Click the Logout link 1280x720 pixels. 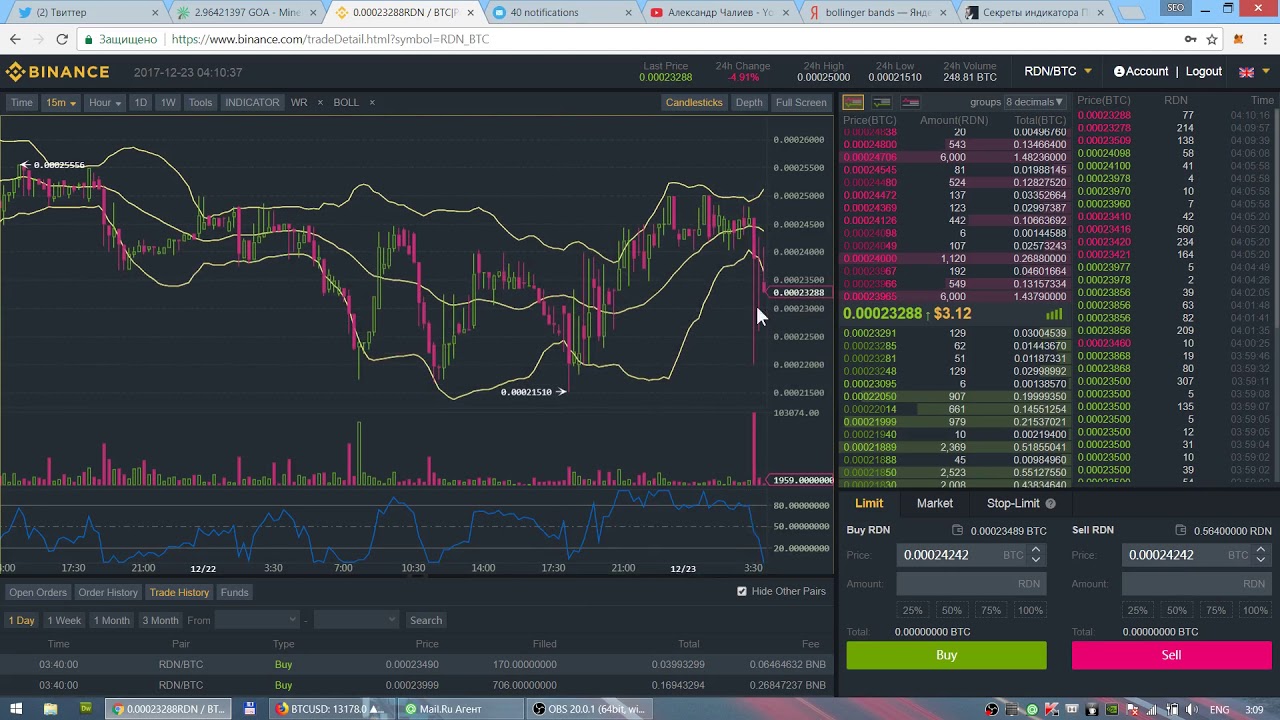coord(1204,72)
